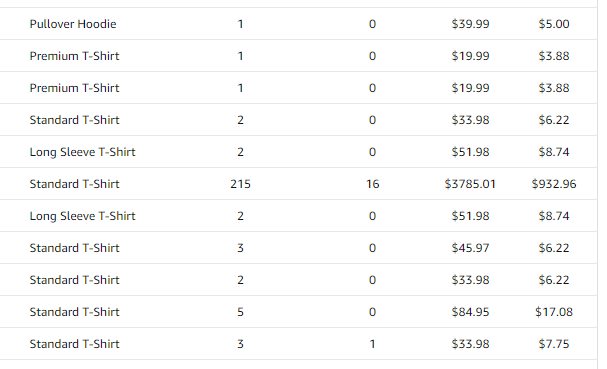Select the Standard T-Shirt row with 215 sold
The width and height of the screenshot is (607, 369).
[x=298, y=184]
